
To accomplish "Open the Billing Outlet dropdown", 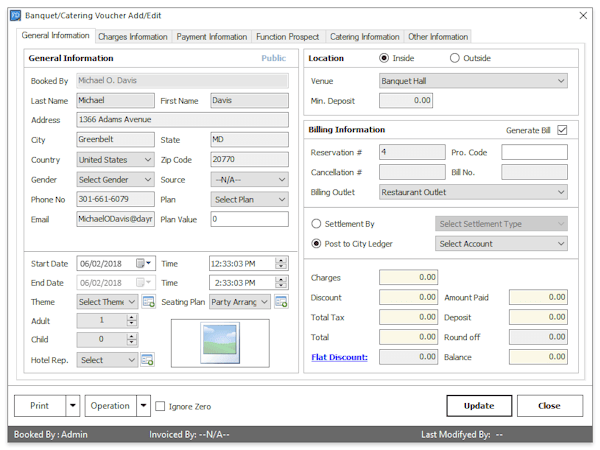I will [473, 192].
